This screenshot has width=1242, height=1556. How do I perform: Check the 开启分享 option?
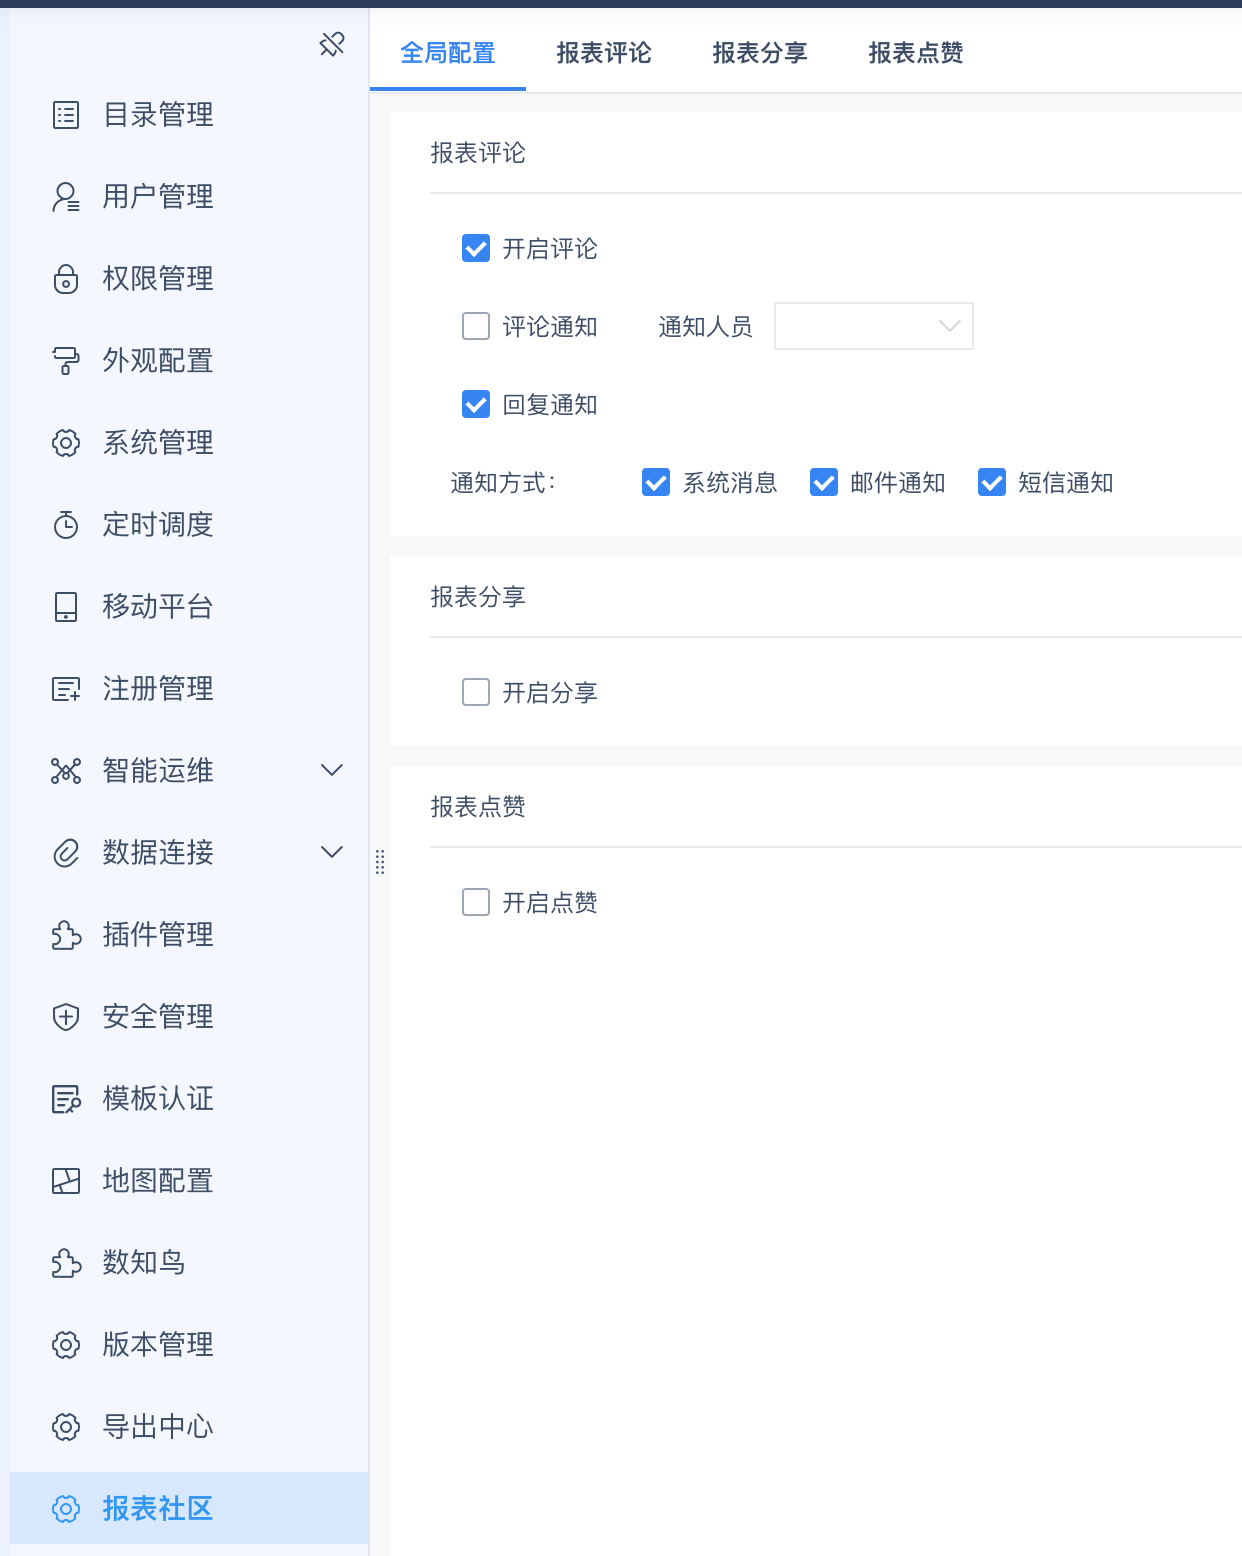click(x=476, y=692)
